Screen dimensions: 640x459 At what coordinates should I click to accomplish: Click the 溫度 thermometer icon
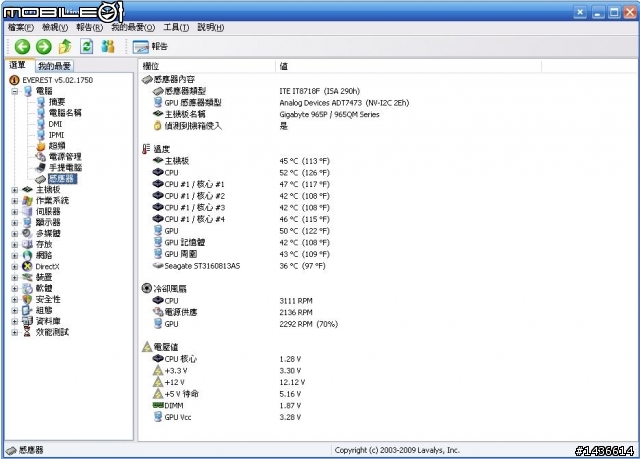point(146,149)
